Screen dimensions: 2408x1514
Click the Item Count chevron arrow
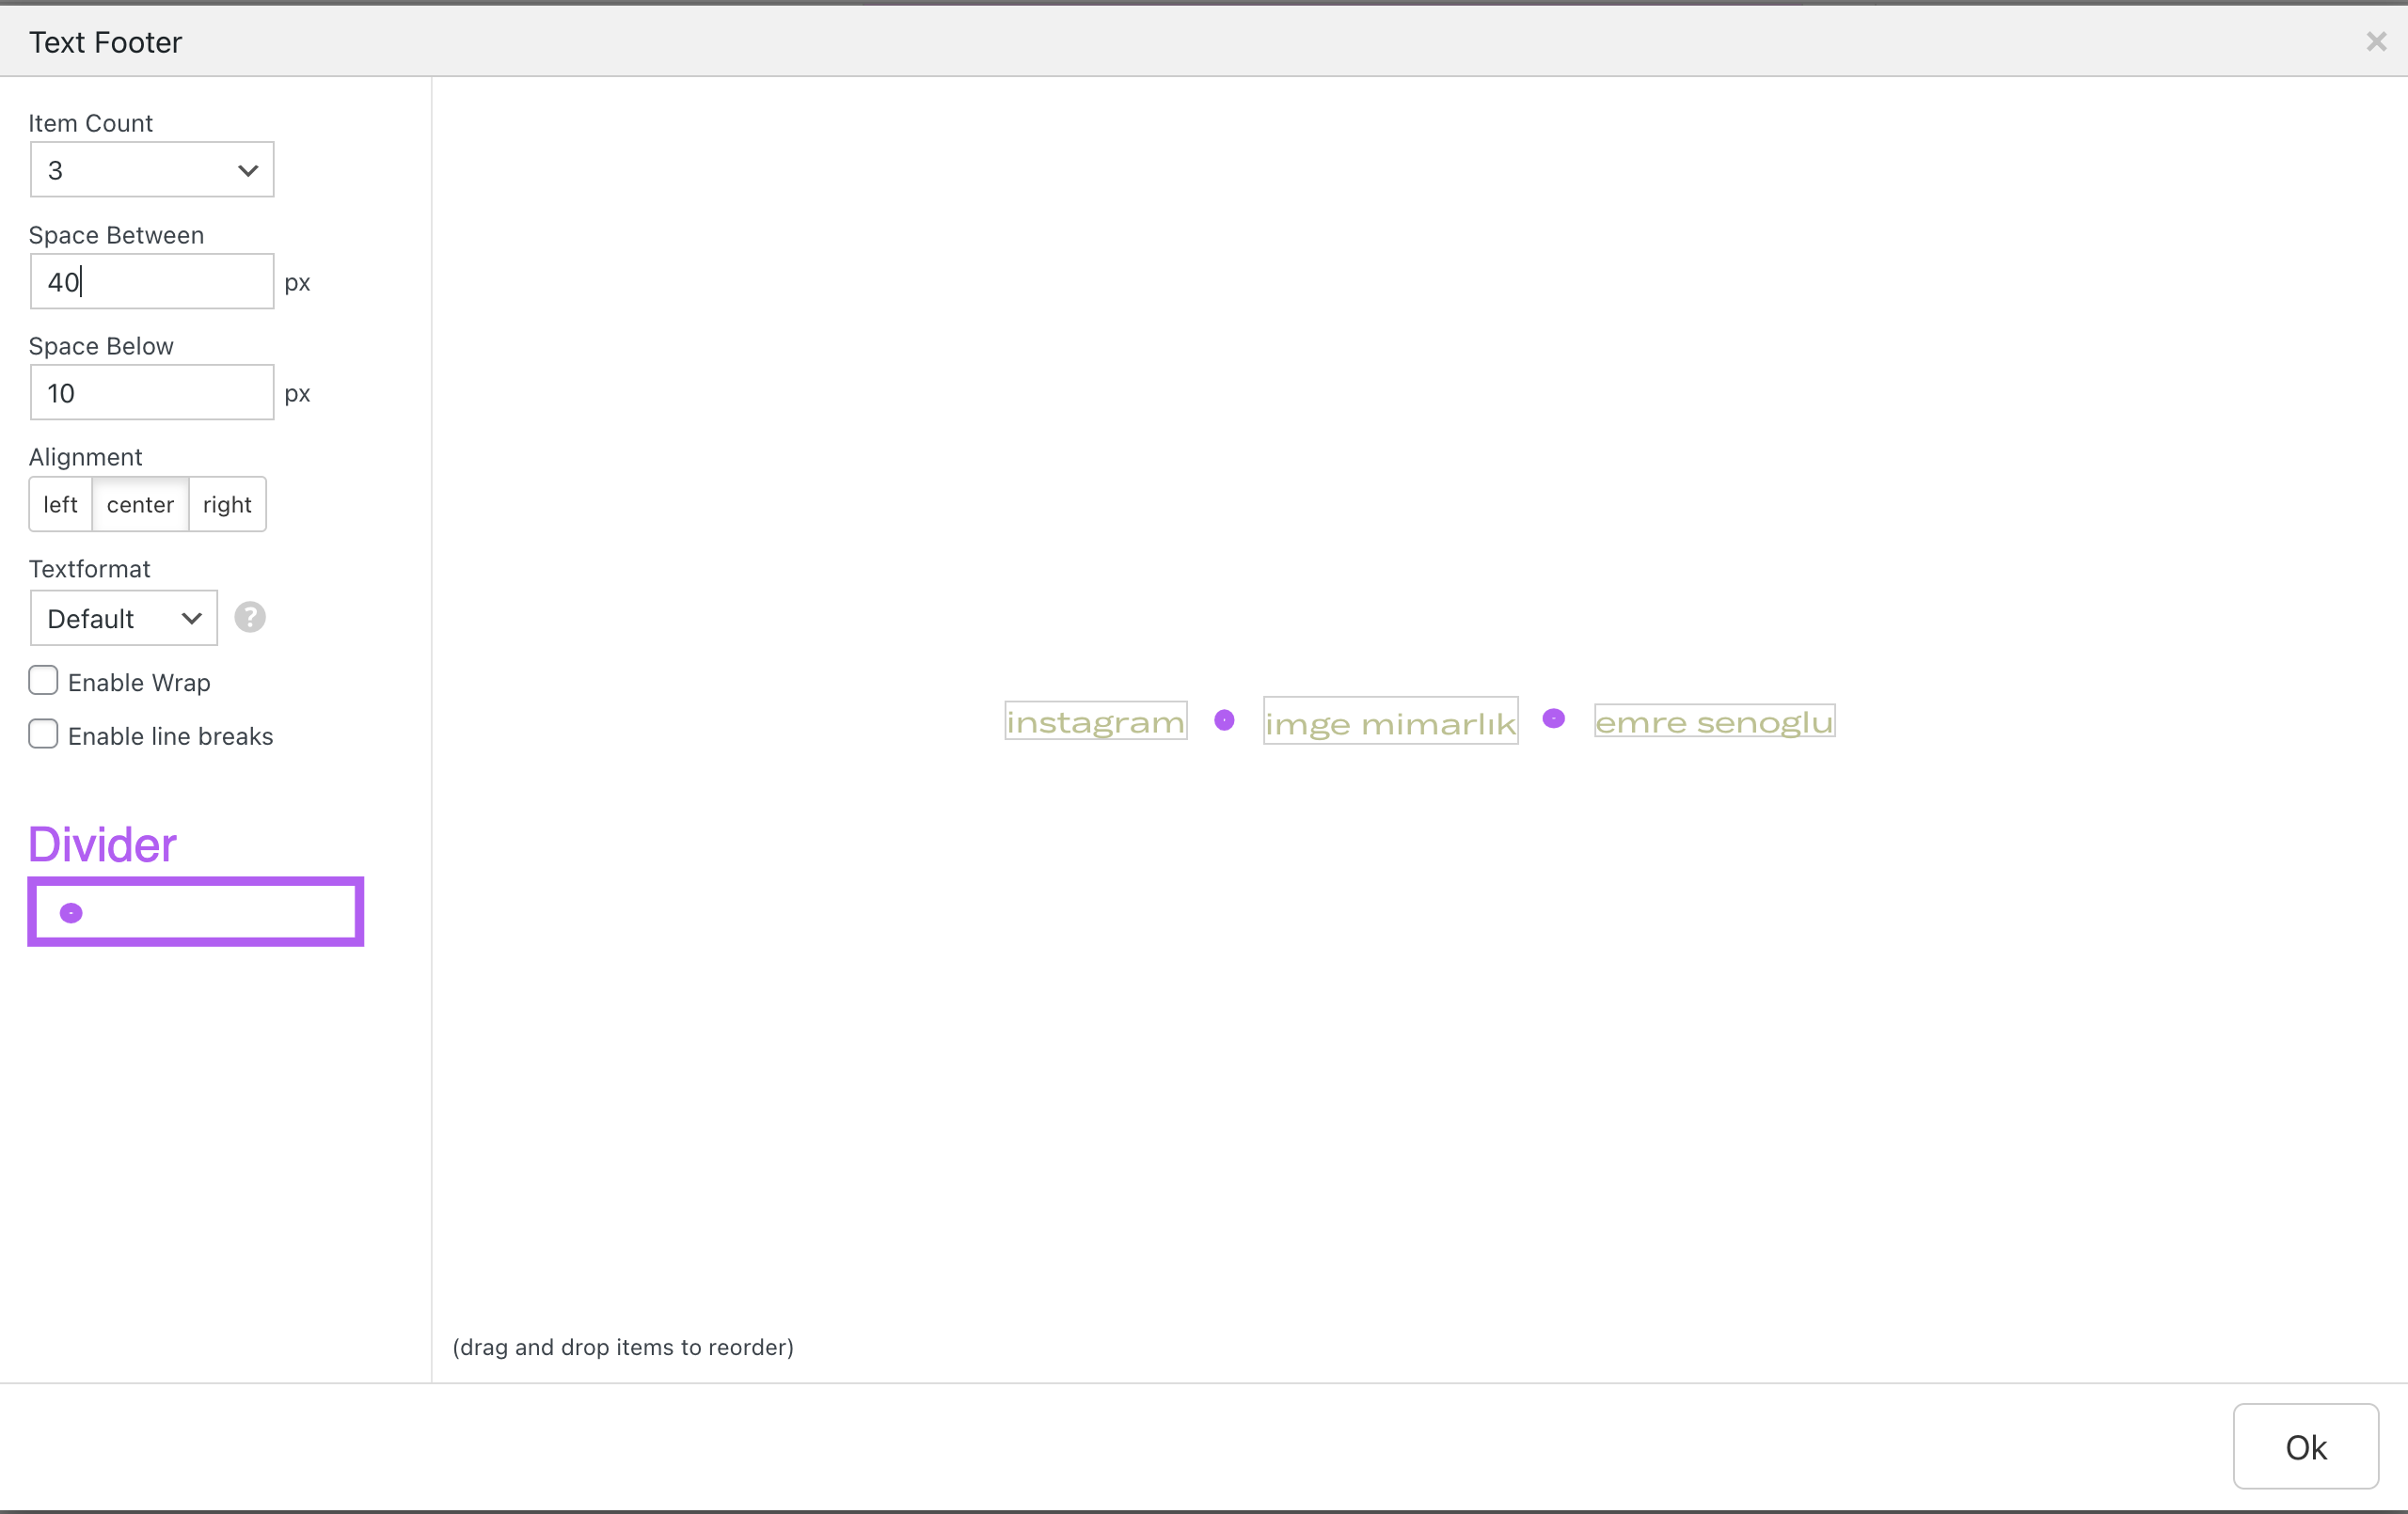pyautogui.click(x=248, y=170)
